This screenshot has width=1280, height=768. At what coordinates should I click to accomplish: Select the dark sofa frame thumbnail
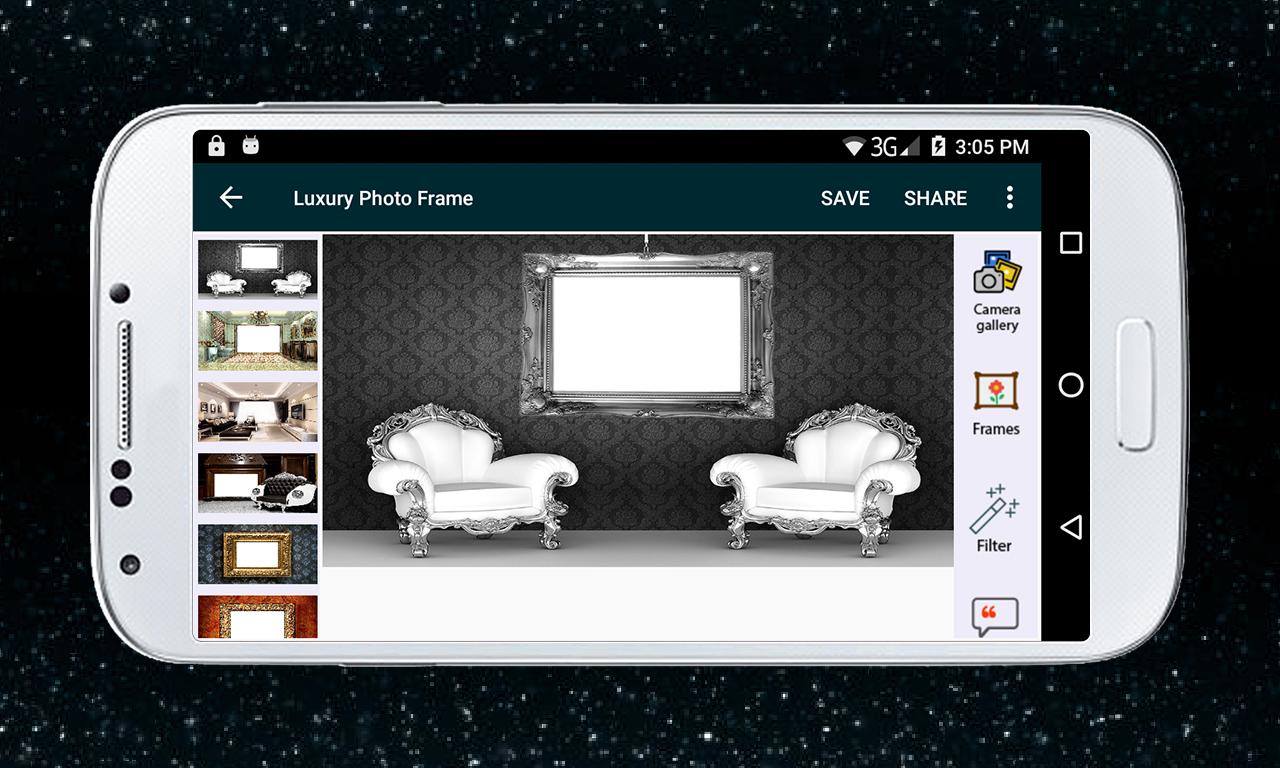(x=258, y=483)
